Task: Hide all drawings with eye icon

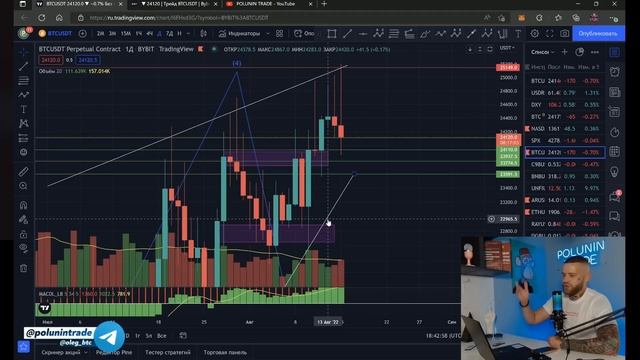Action: point(24,248)
